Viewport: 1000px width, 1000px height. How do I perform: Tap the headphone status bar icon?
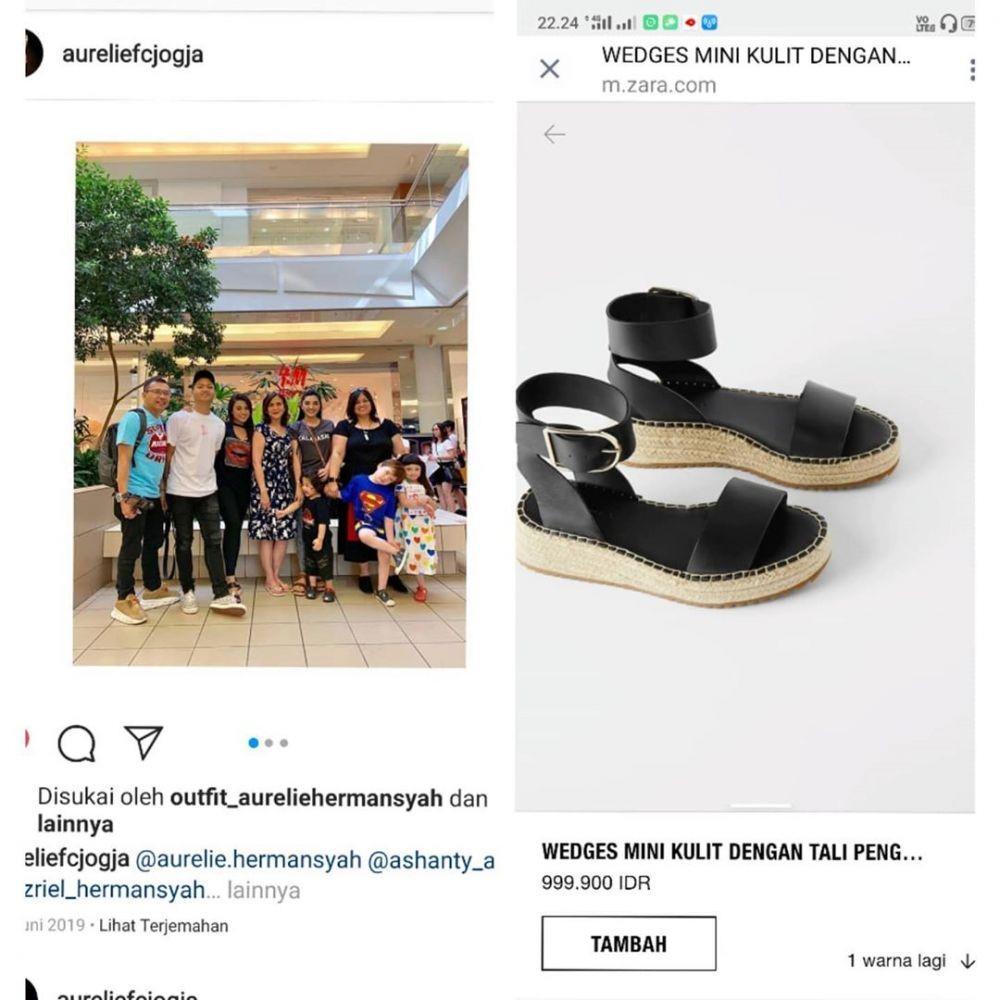(948, 24)
